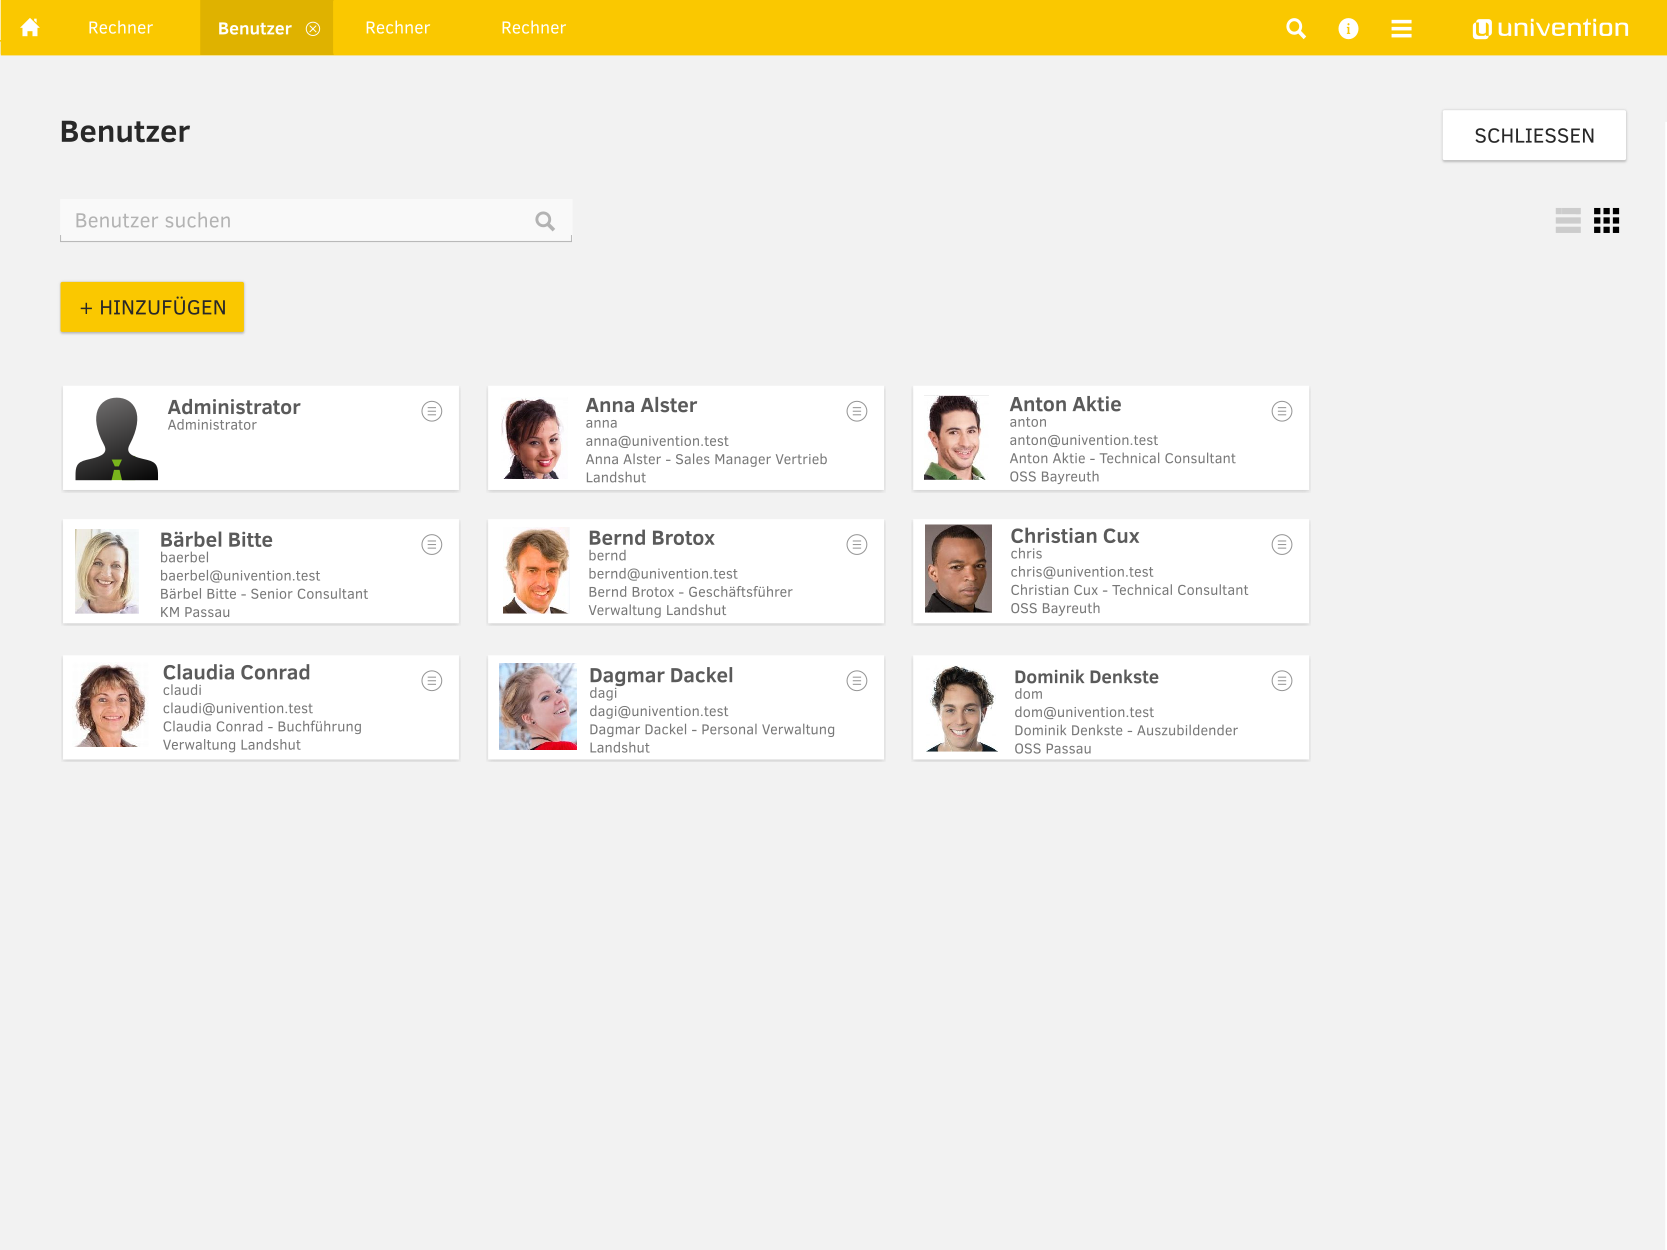1667x1250 pixels.
Task: Click the magnifier in user search field
Action: point(545,221)
